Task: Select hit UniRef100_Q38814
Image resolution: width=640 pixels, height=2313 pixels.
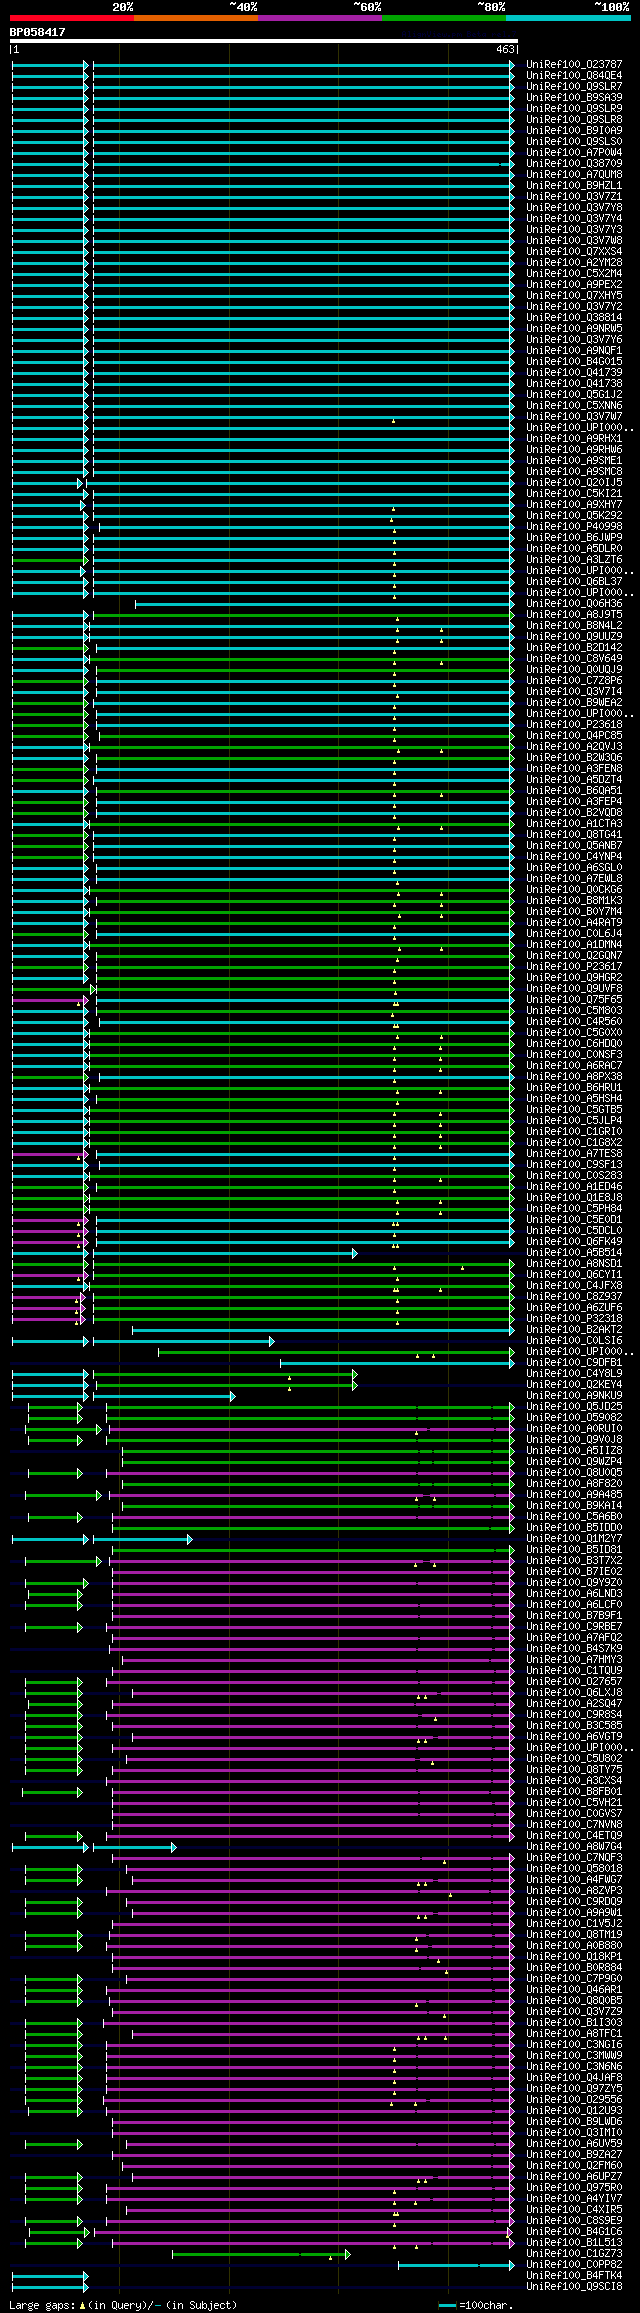Action: (574, 317)
